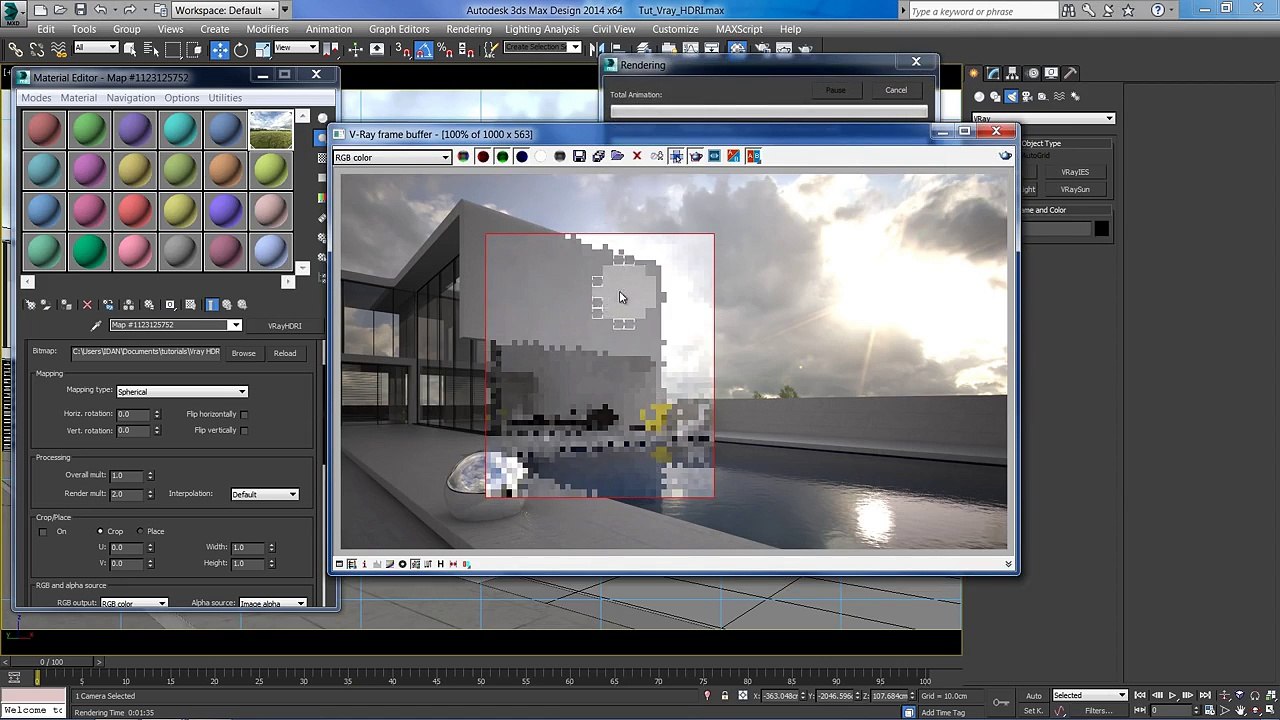Screen dimensions: 1280x720
Task: Open the Navigation menu in Material Editor
Action: 131,98
